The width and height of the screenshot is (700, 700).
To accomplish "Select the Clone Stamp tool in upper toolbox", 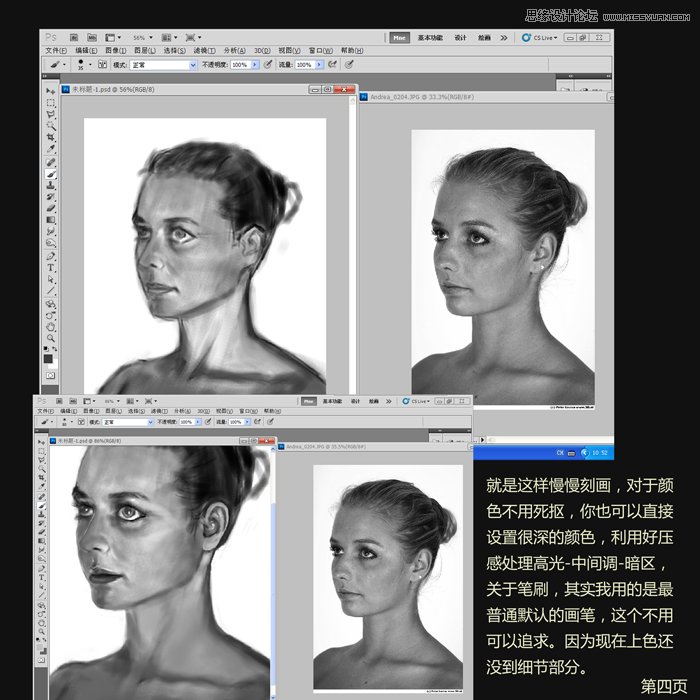I will (50, 185).
